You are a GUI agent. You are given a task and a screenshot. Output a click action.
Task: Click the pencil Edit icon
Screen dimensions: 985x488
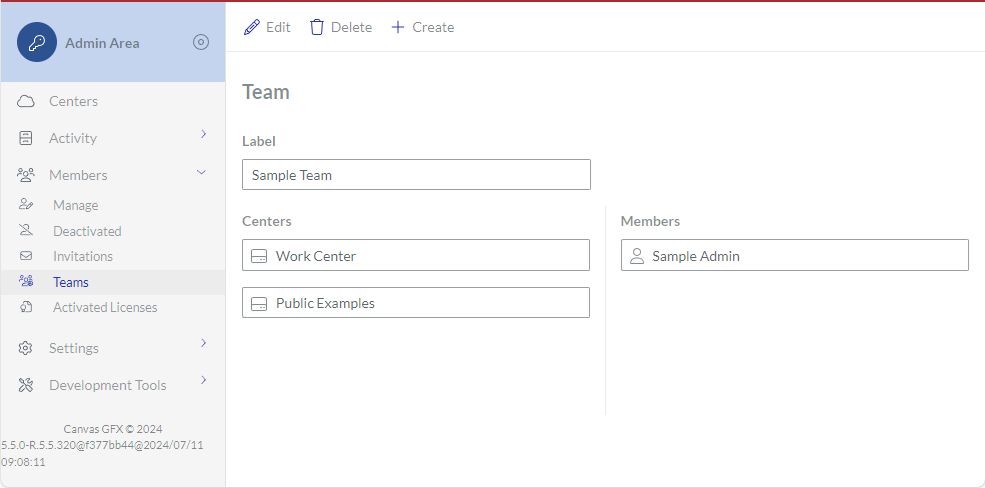click(x=251, y=27)
